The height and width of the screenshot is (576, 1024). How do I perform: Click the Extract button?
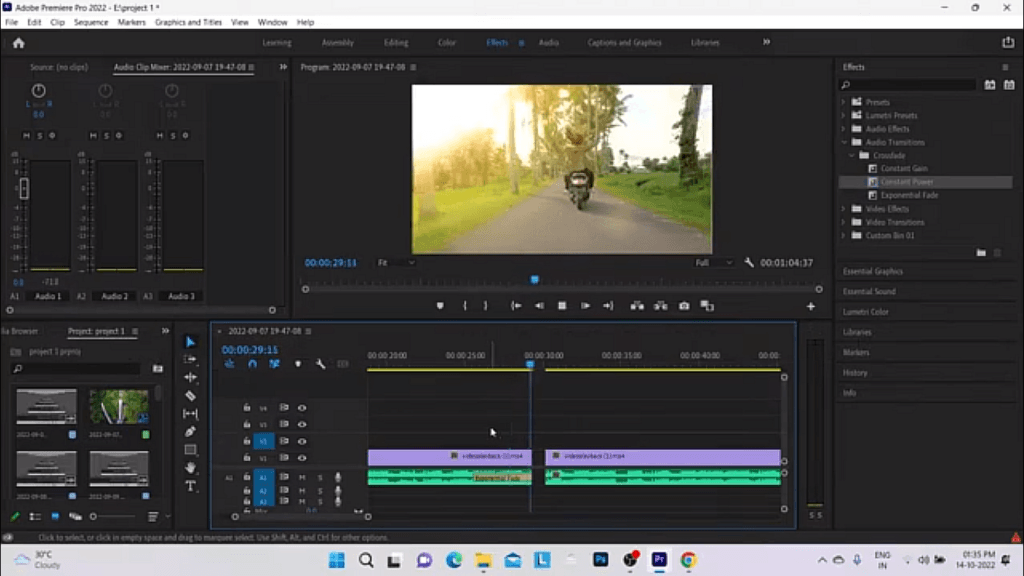(660, 306)
